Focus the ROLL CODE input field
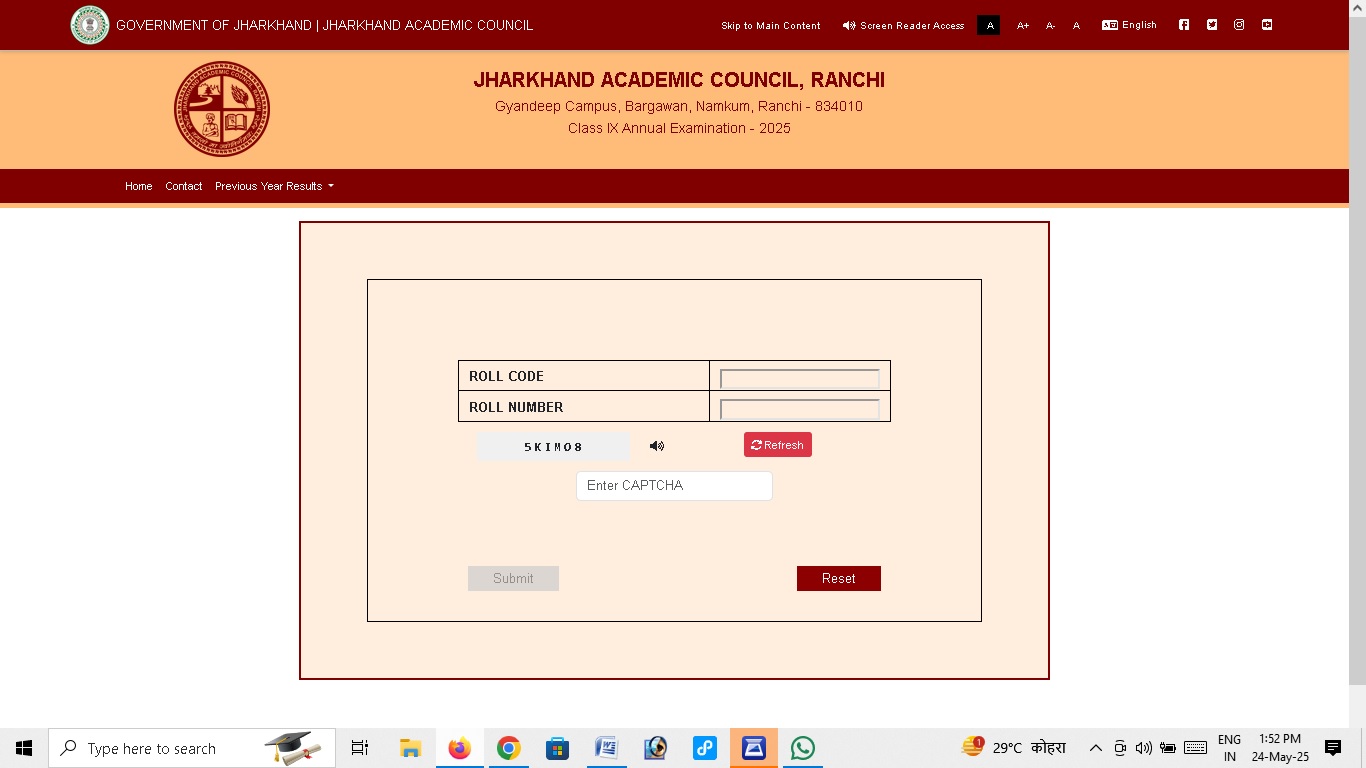 pyautogui.click(x=800, y=378)
